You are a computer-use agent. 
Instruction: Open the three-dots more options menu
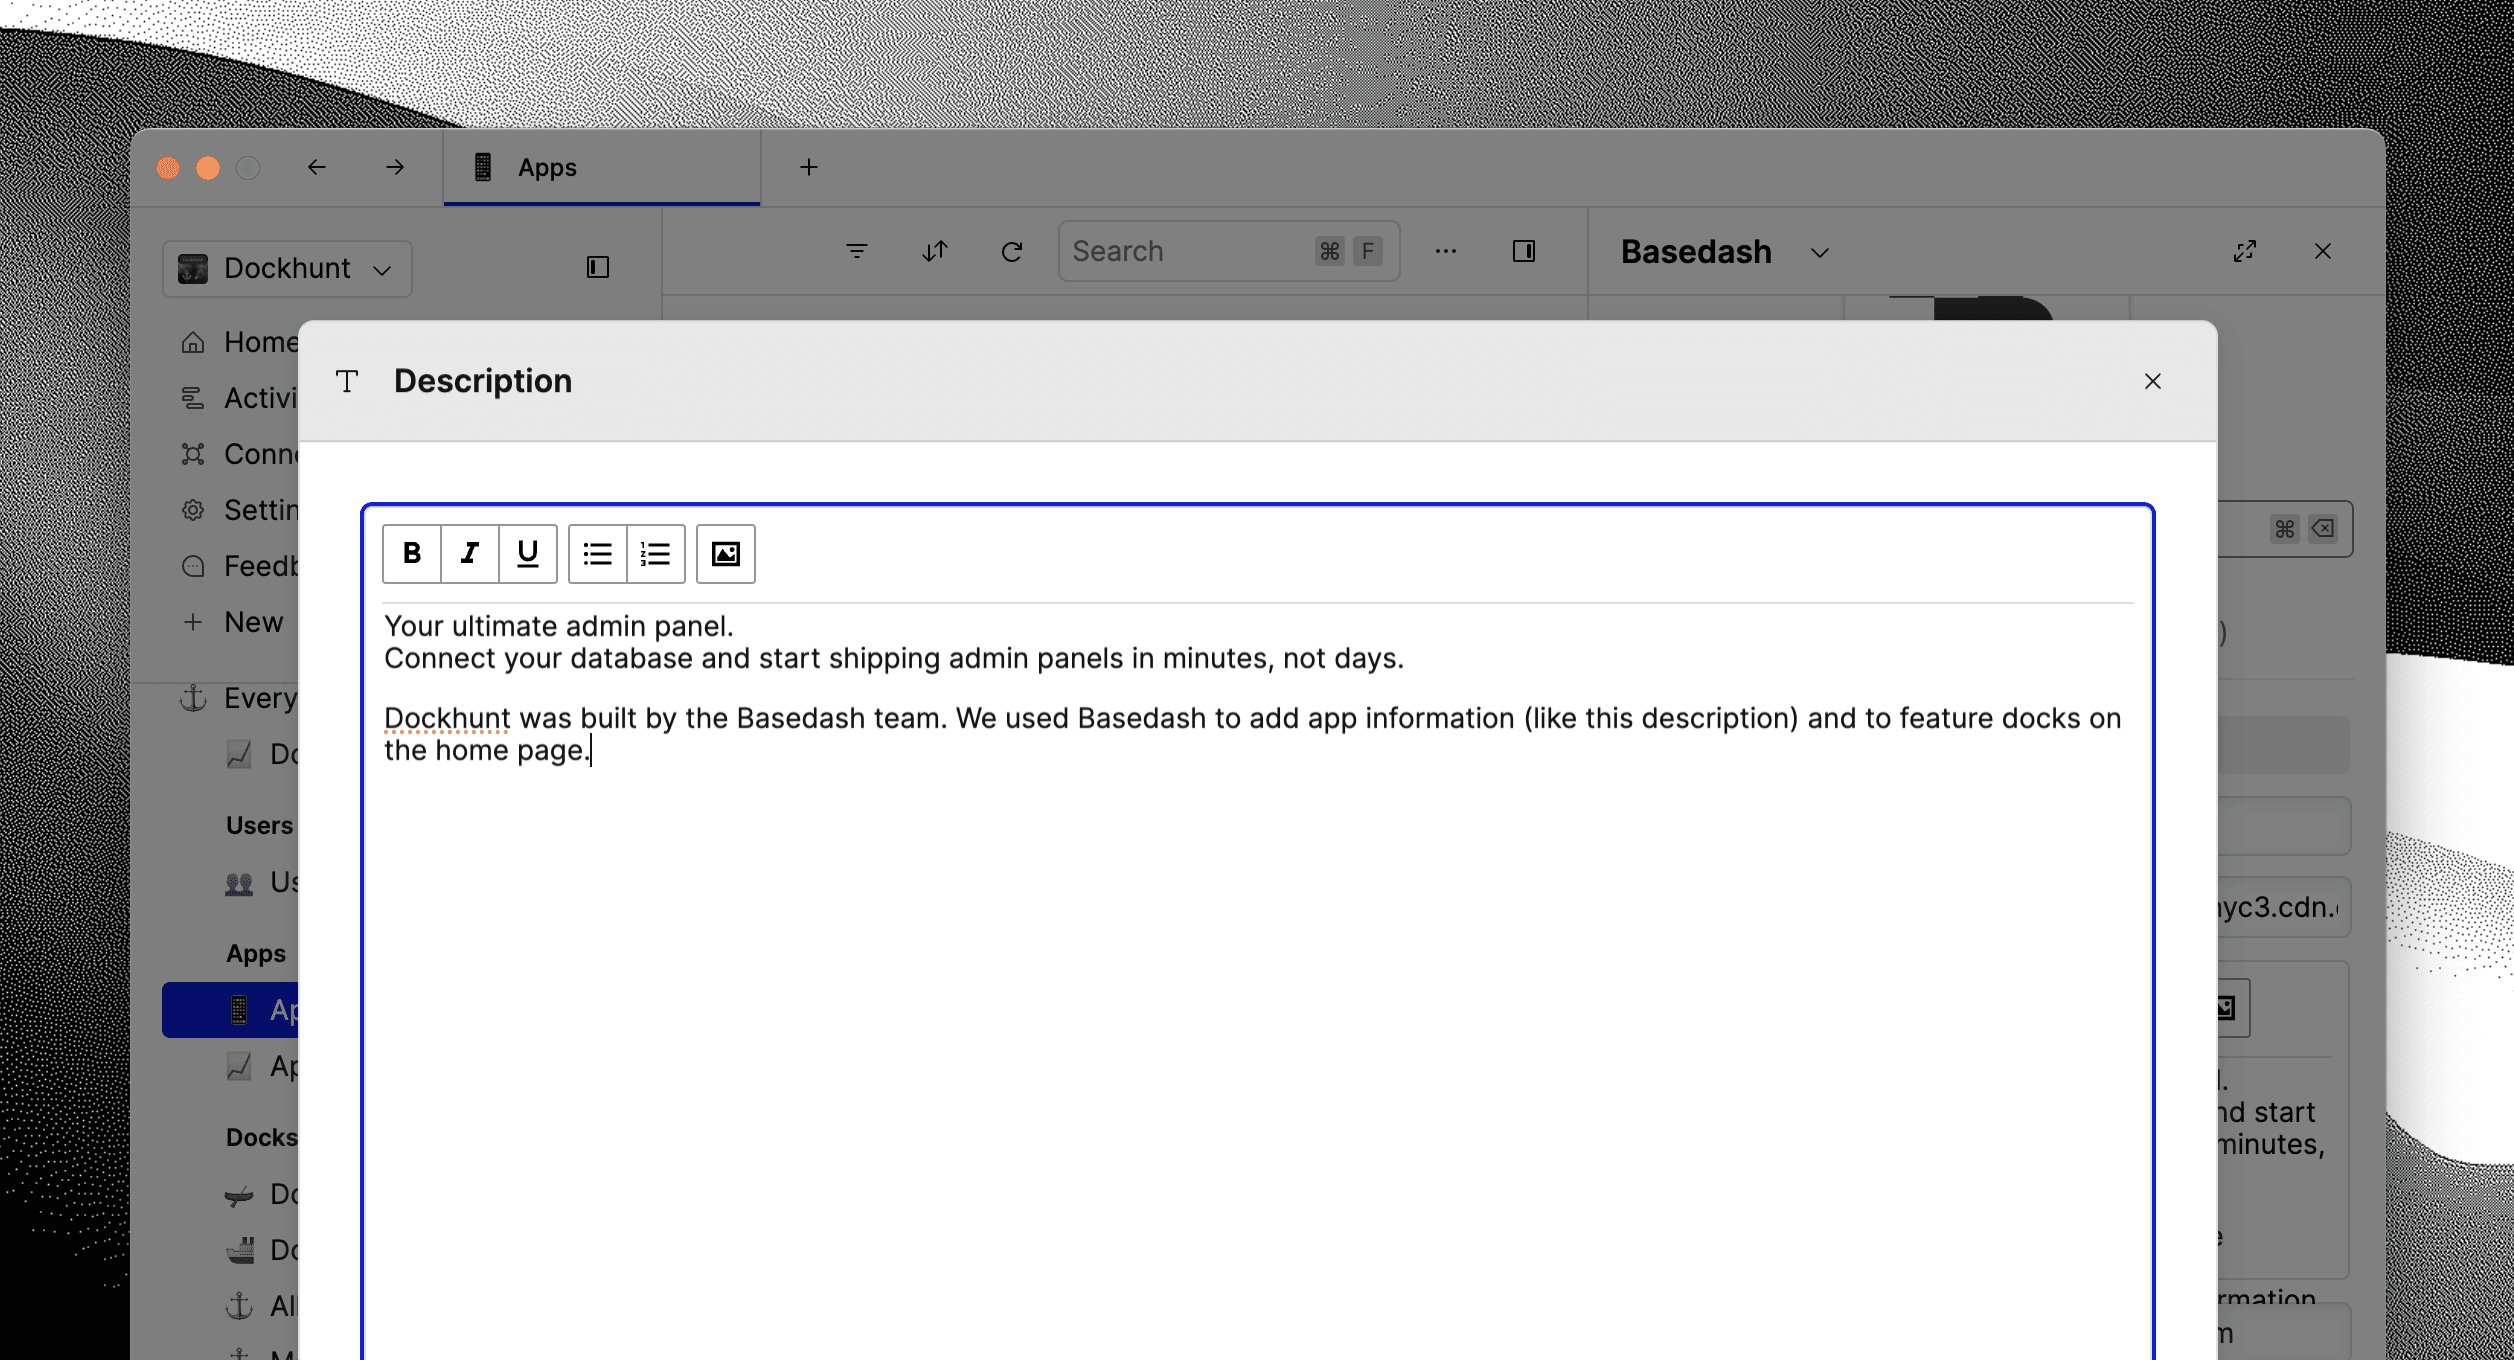tap(1445, 251)
